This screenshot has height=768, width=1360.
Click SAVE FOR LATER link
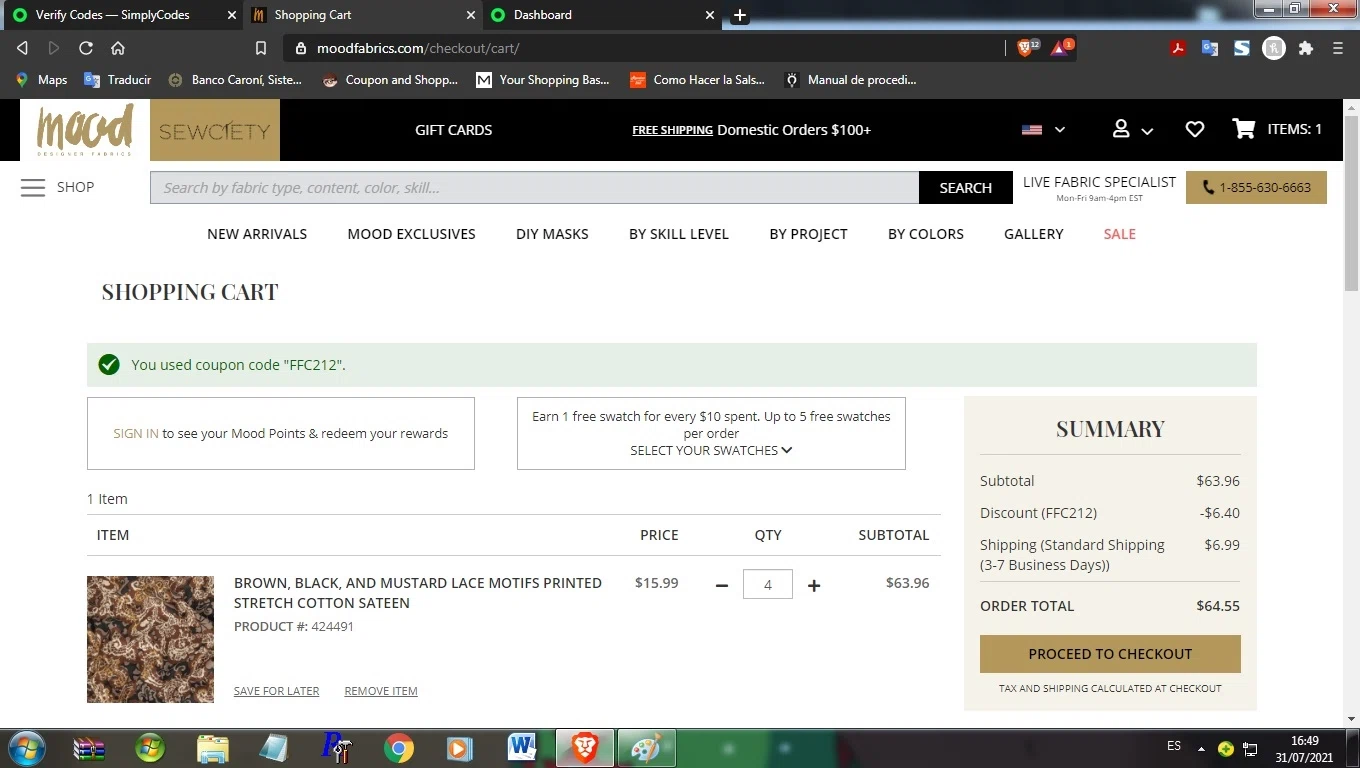click(x=276, y=691)
